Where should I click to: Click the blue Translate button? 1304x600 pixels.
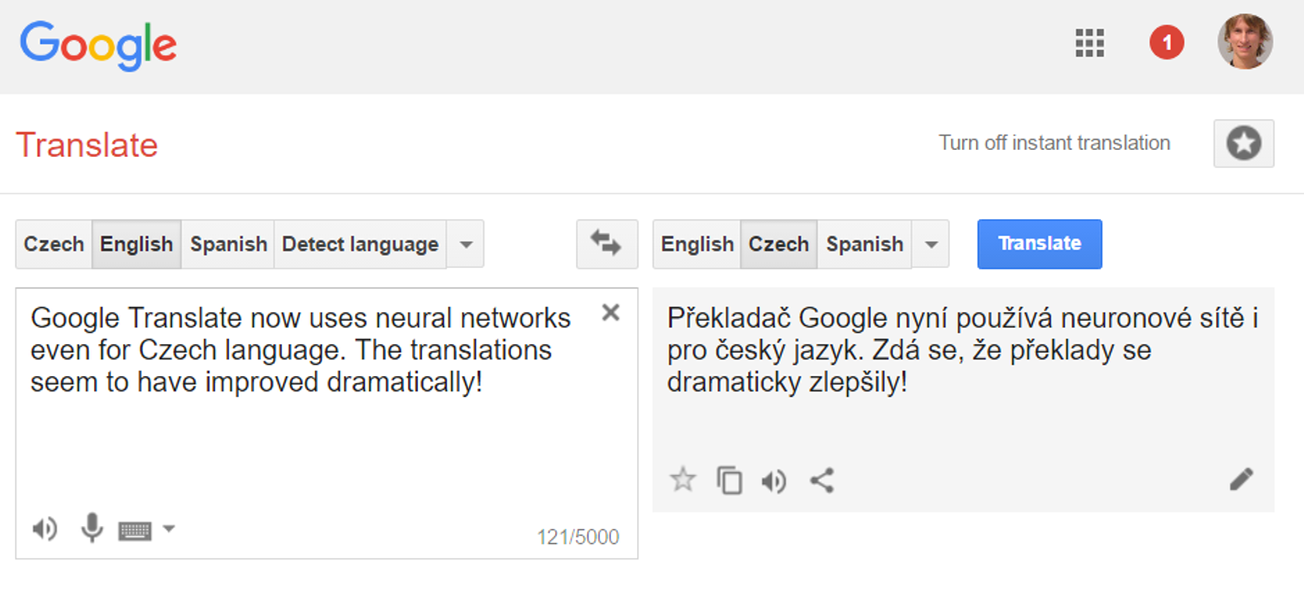[1040, 244]
